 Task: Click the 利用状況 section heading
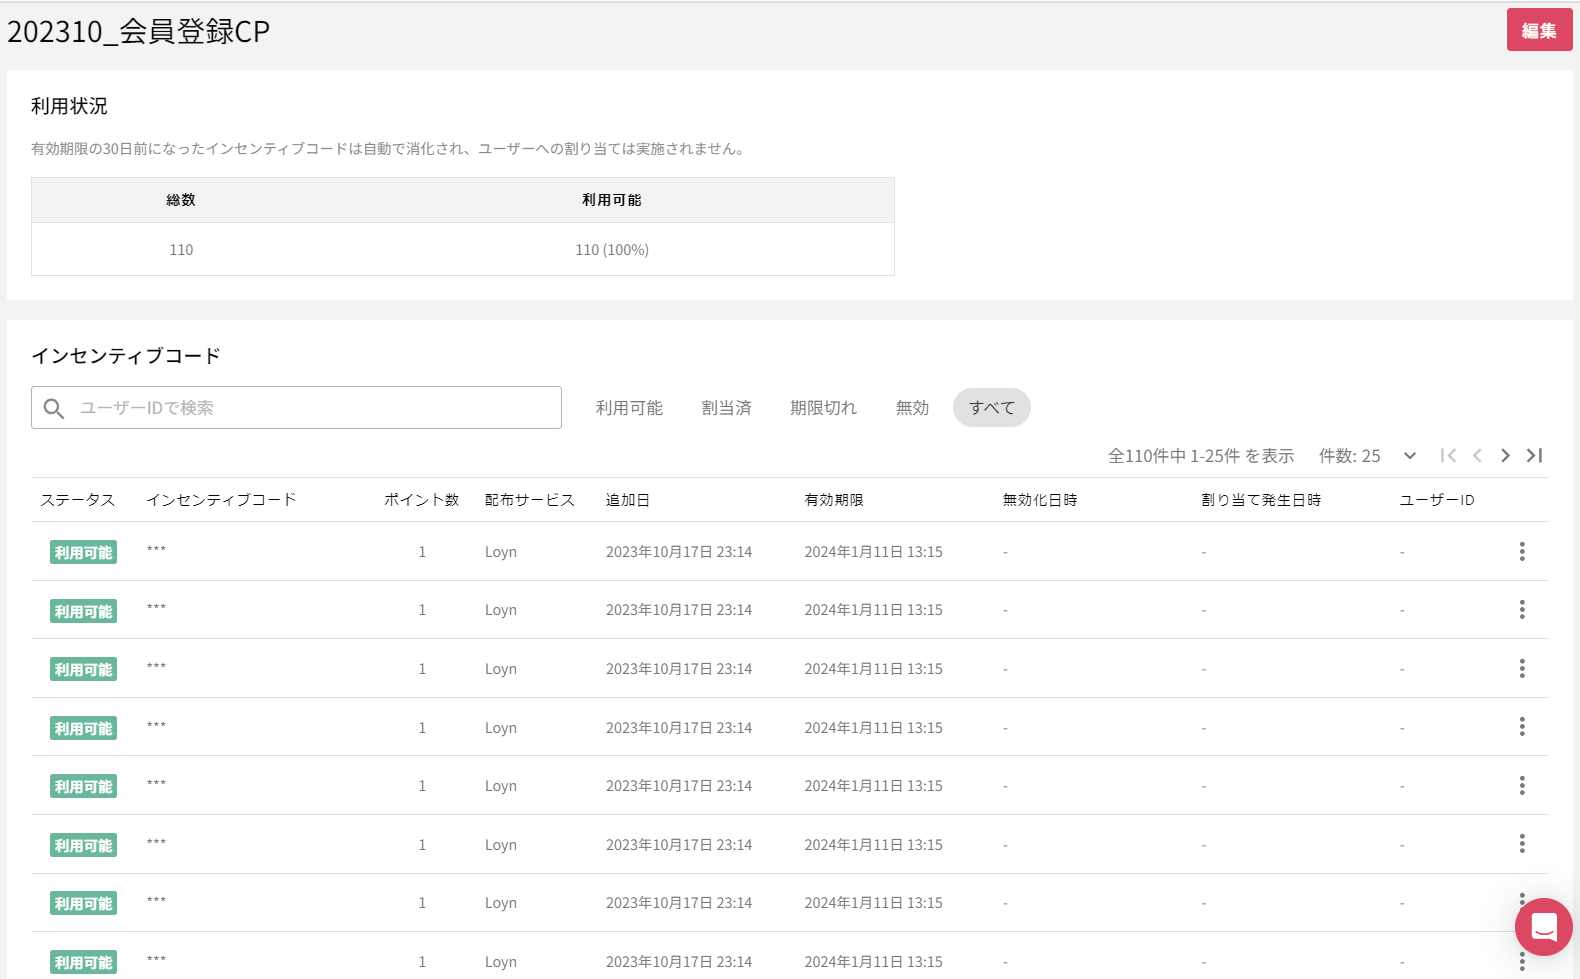69,106
